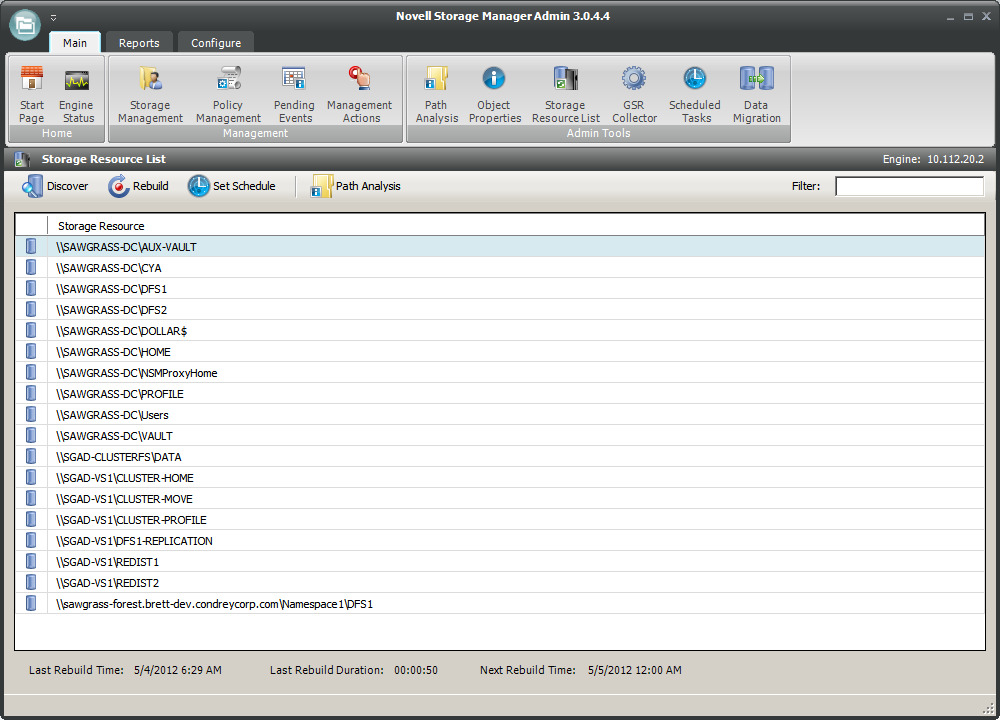Image resolution: width=1000 pixels, height=720 pixels.
Task: Click the Storage Resource List panel header icon
Action: click(23, 159)
